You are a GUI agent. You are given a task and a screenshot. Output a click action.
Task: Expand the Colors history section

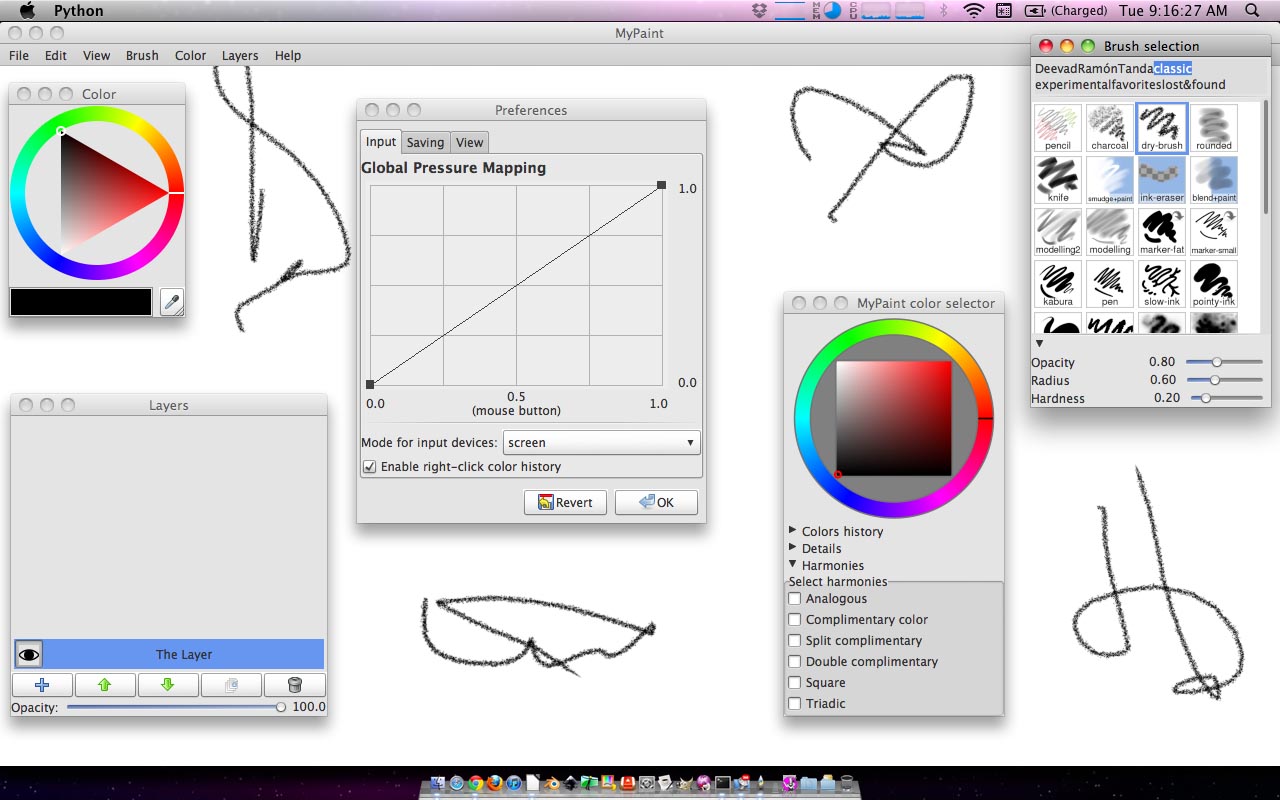(793, 530)
